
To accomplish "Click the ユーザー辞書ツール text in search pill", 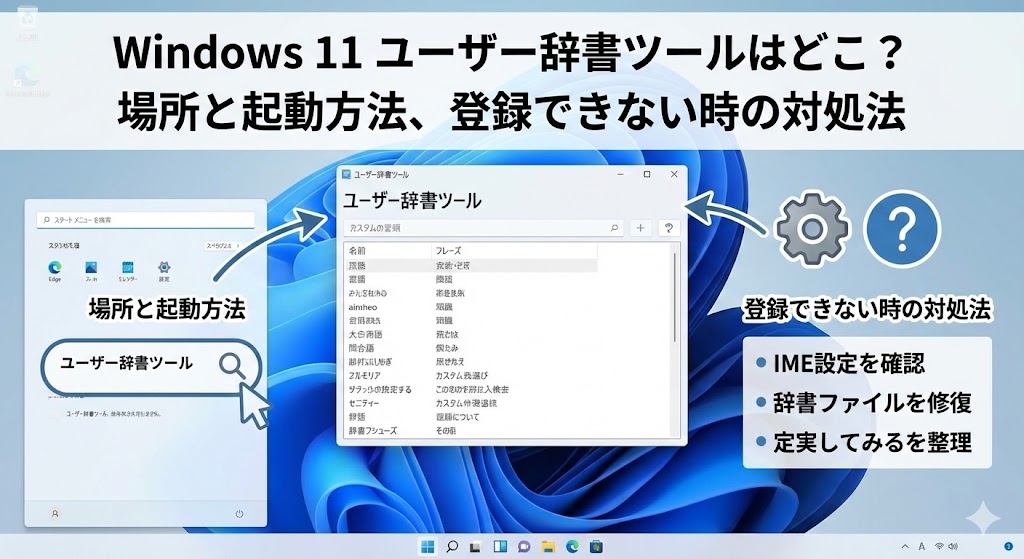I will point(127,363).
